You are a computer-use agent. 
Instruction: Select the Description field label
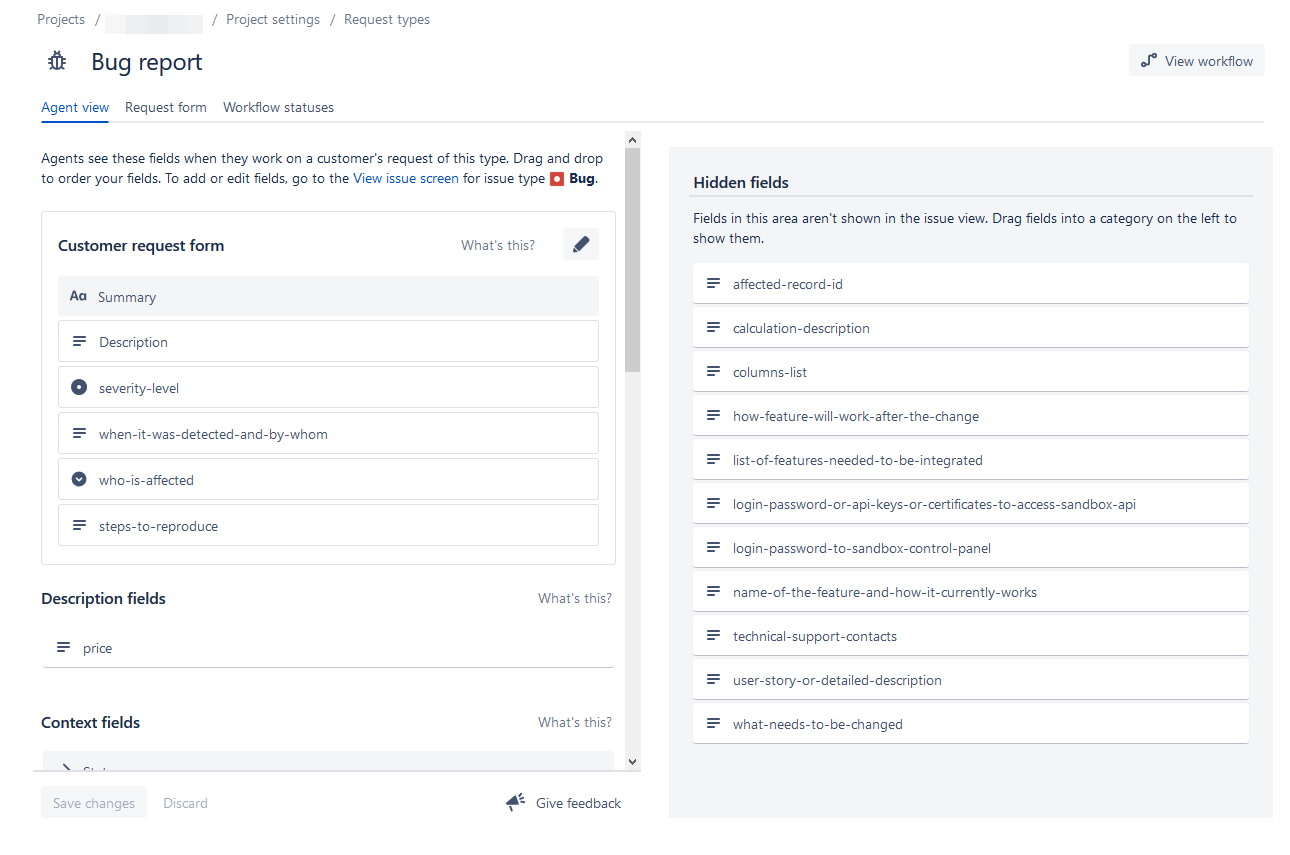133,342
